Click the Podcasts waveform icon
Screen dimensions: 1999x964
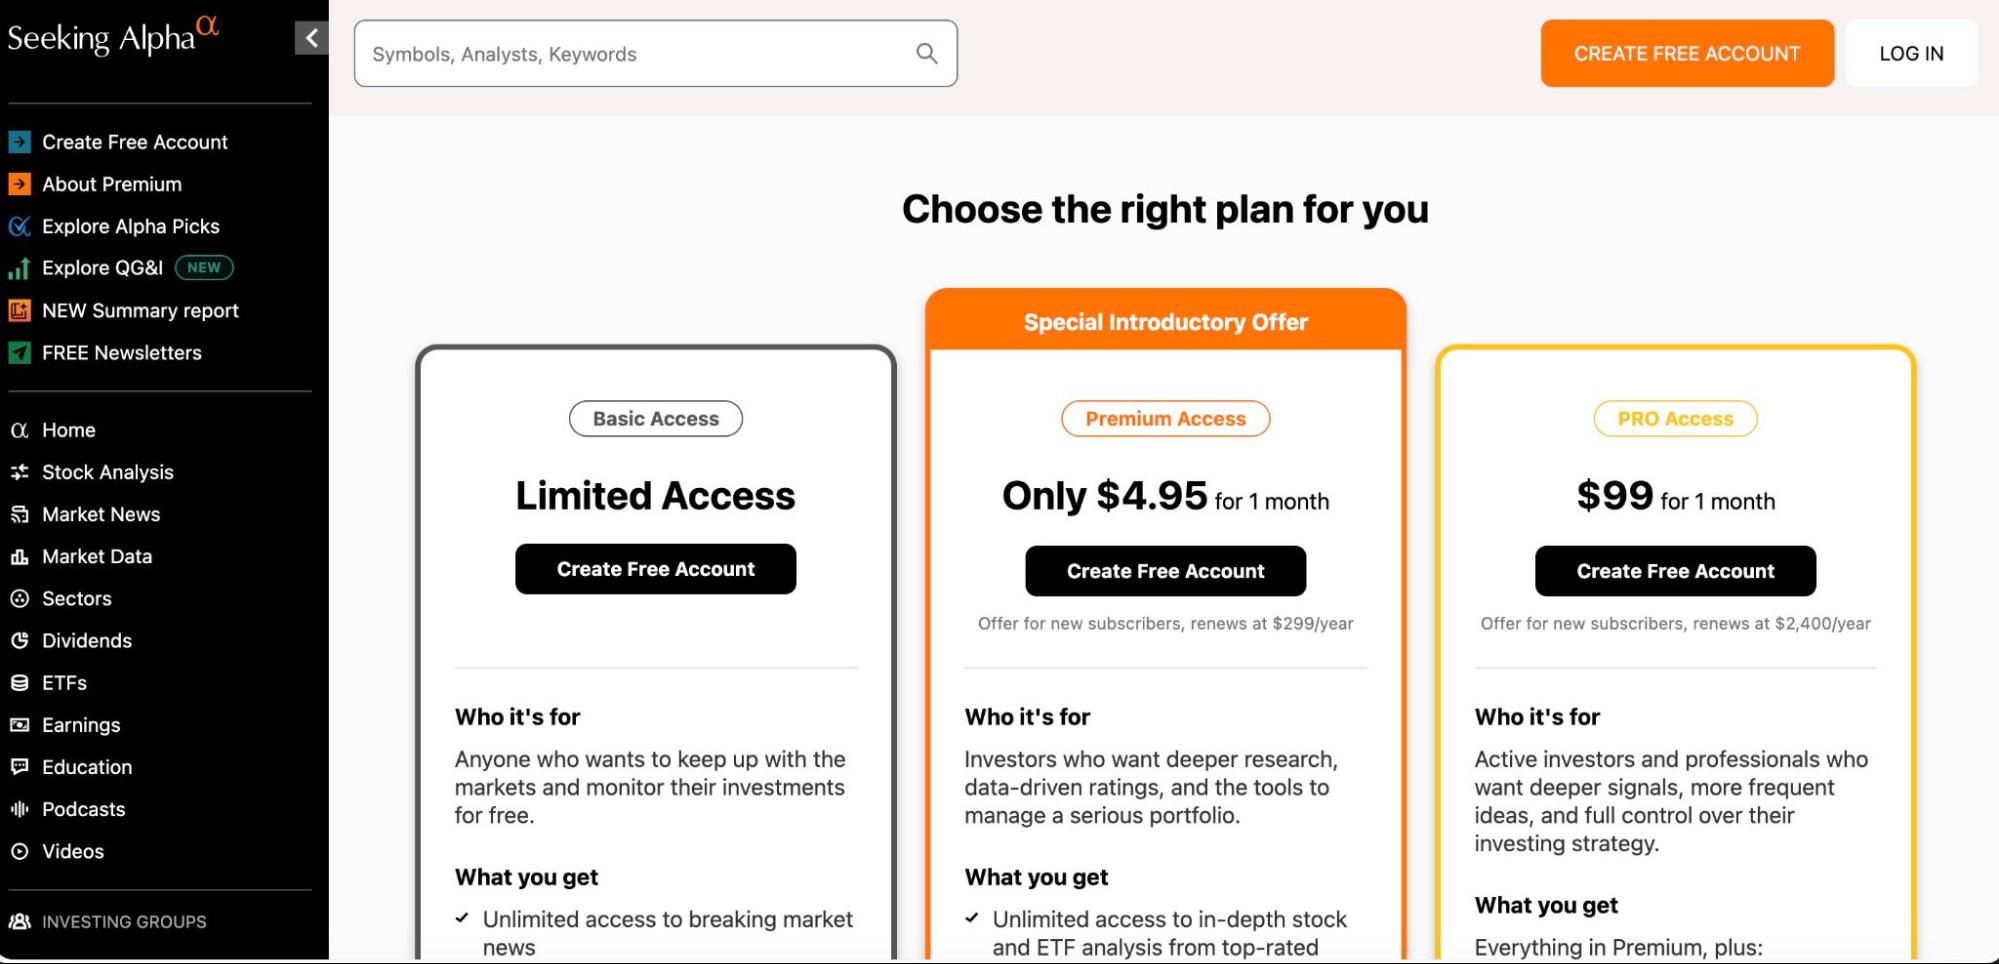coord(19,809)
